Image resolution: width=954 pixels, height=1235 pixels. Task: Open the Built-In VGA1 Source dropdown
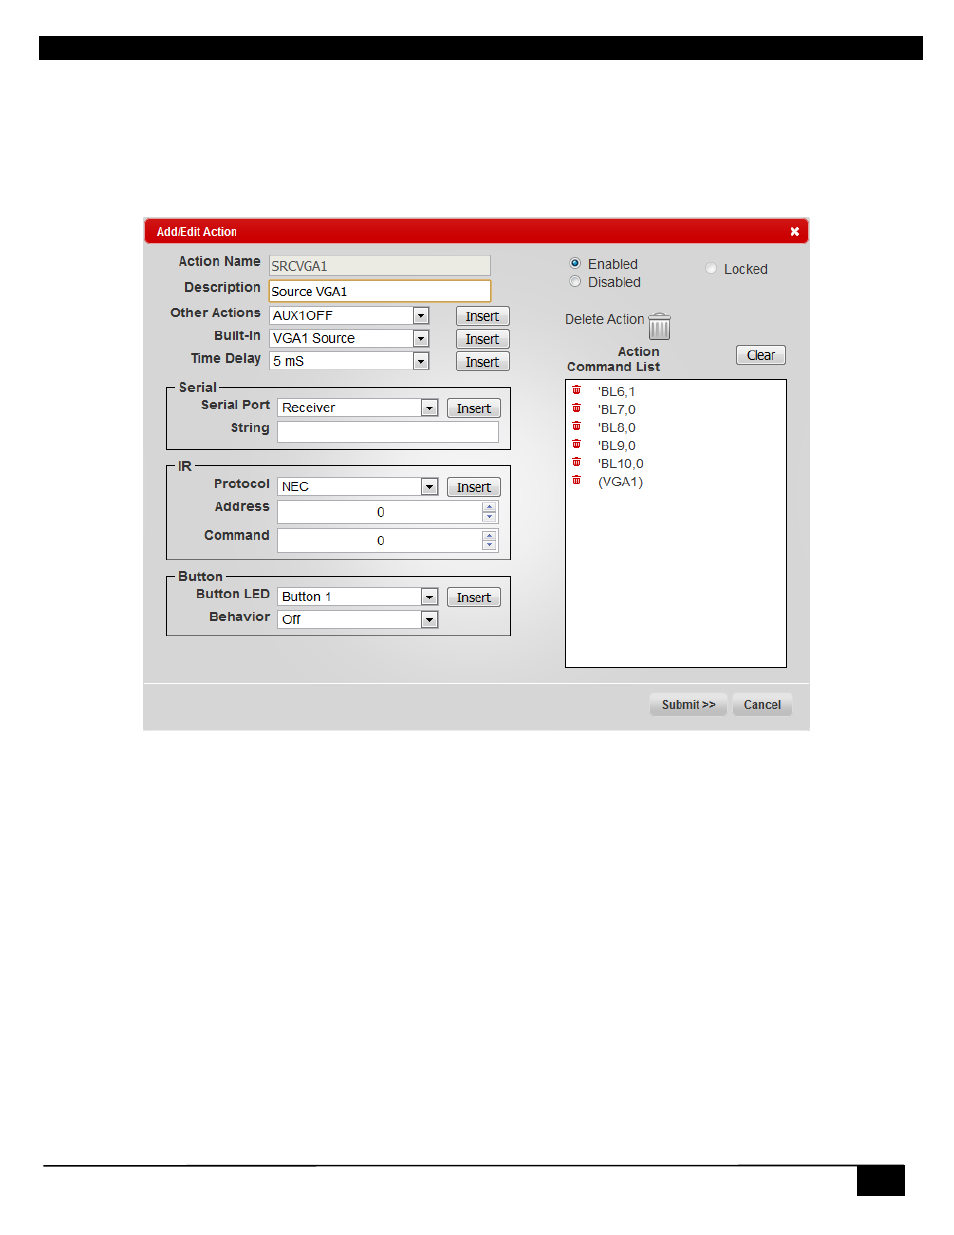coord(421,339)
